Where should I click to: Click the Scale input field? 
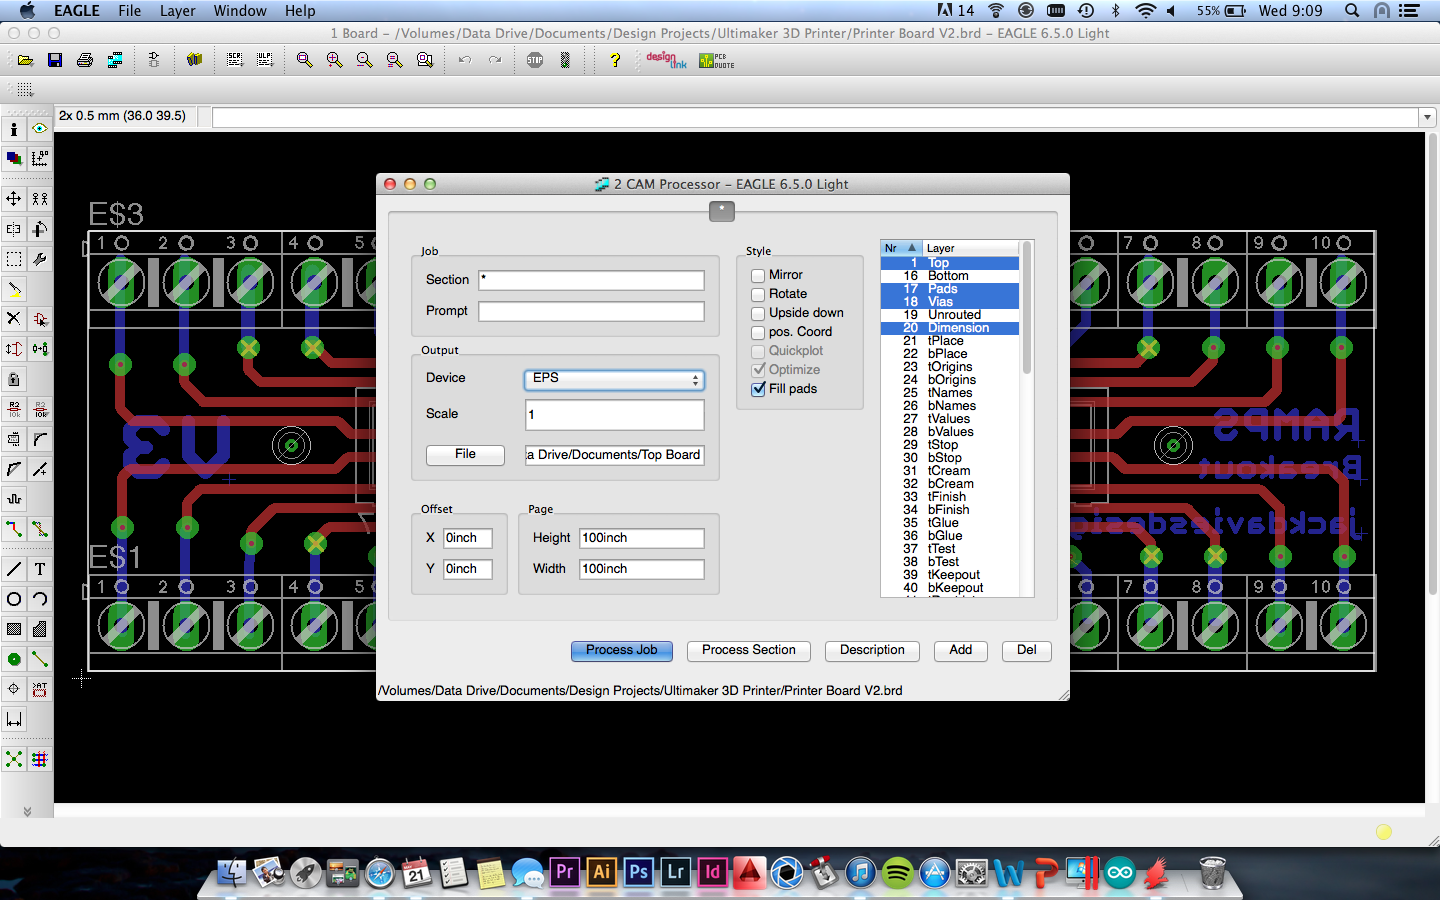(x=615, y=415)
